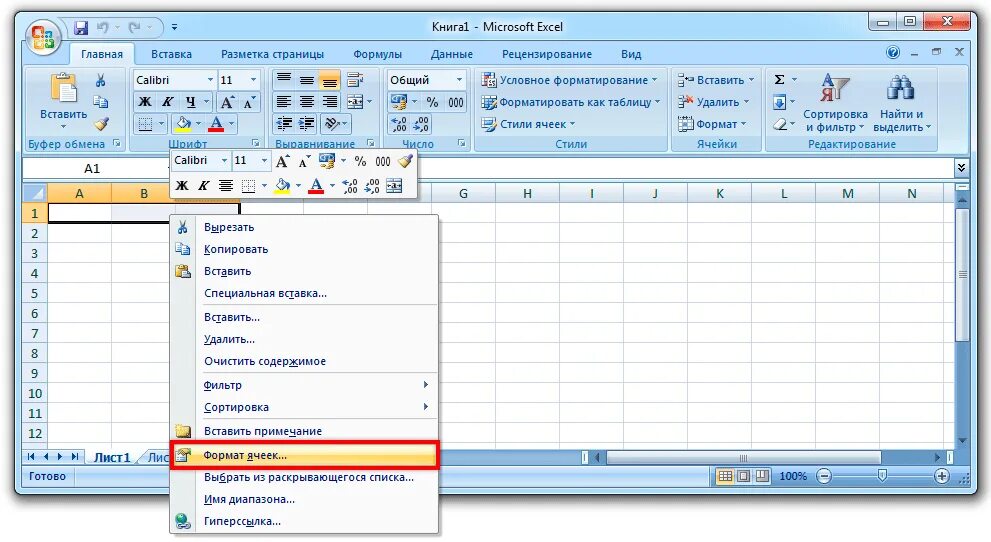This screenshot has width=991, height=542.
Task: Increase decimal places in ribbon Число group
Action: (x=398, y=124)
